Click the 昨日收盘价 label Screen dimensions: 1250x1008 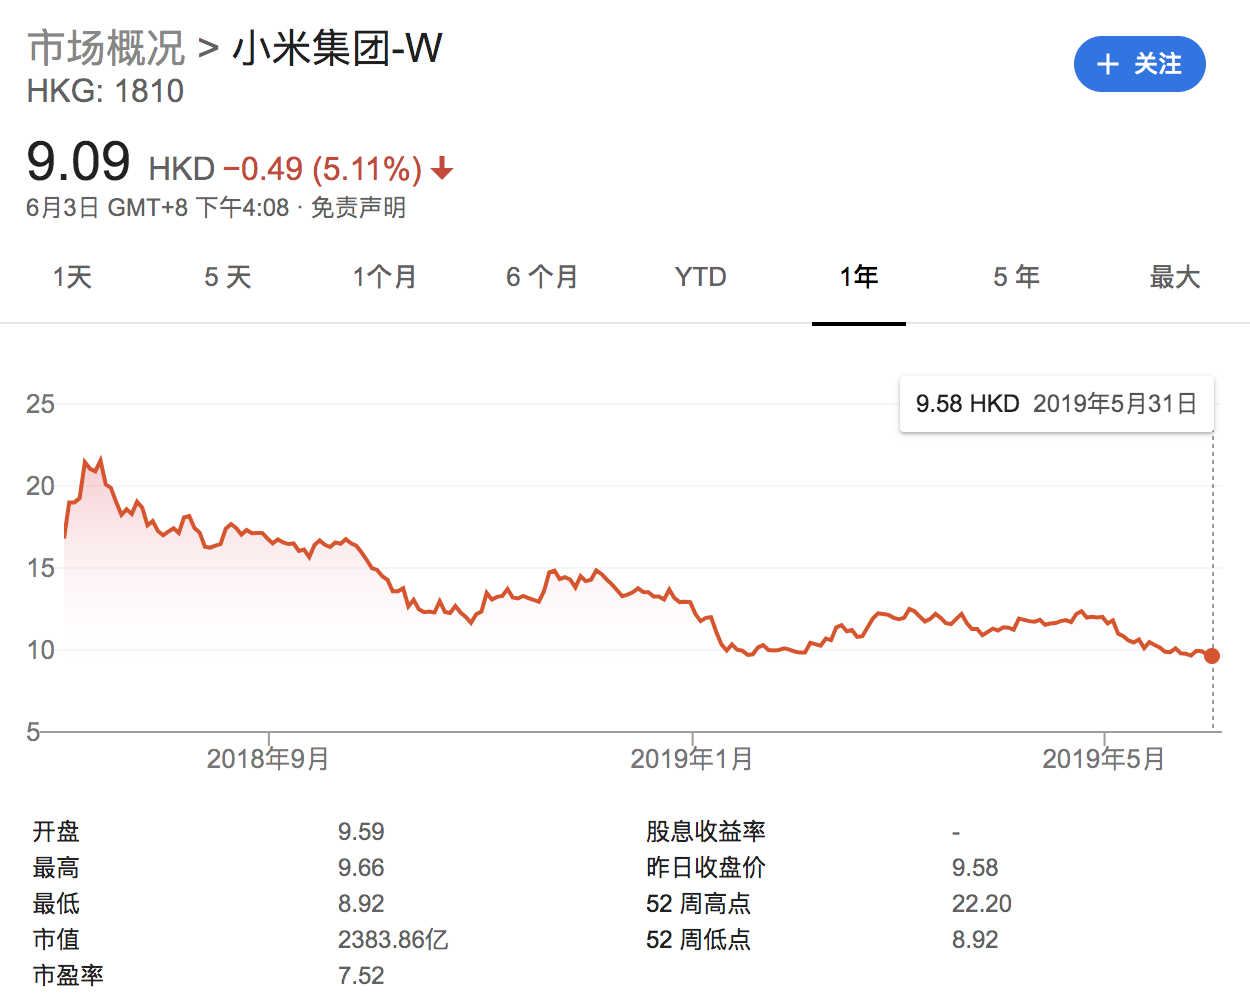[x=706, y=868]
